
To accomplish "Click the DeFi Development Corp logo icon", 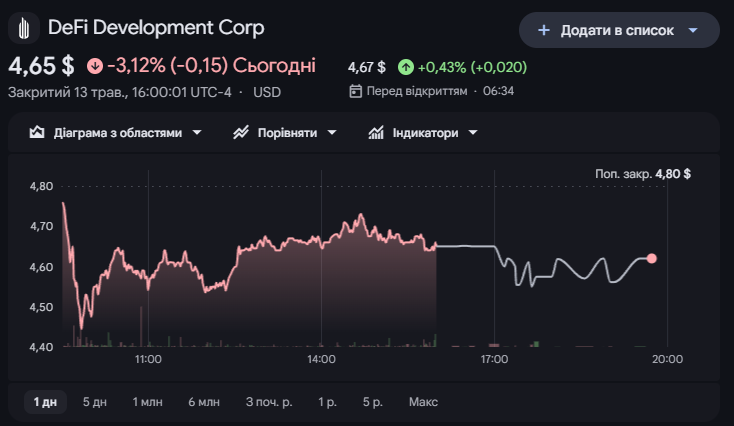I will pos(24,29).
